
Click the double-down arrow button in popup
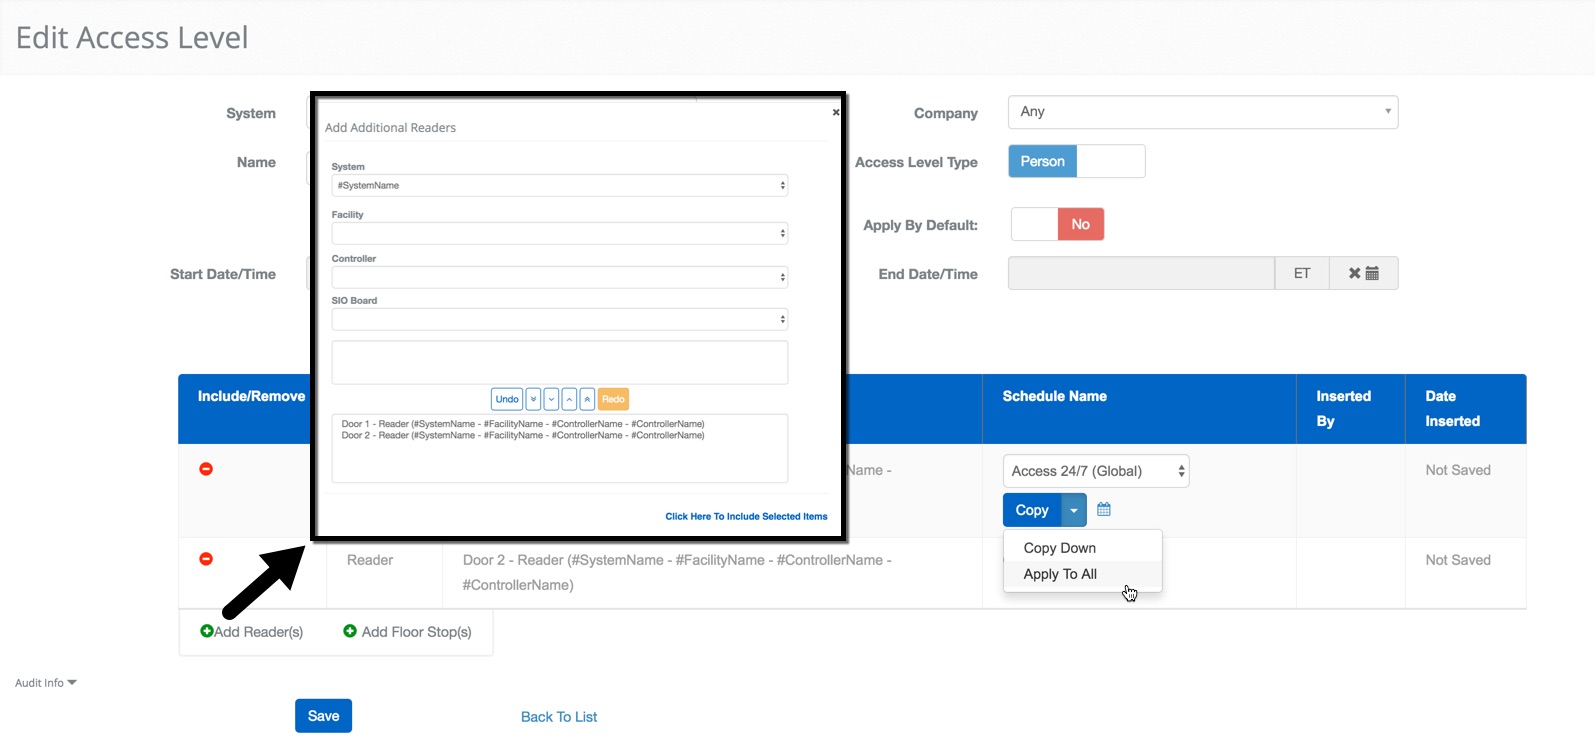(534, 400)
